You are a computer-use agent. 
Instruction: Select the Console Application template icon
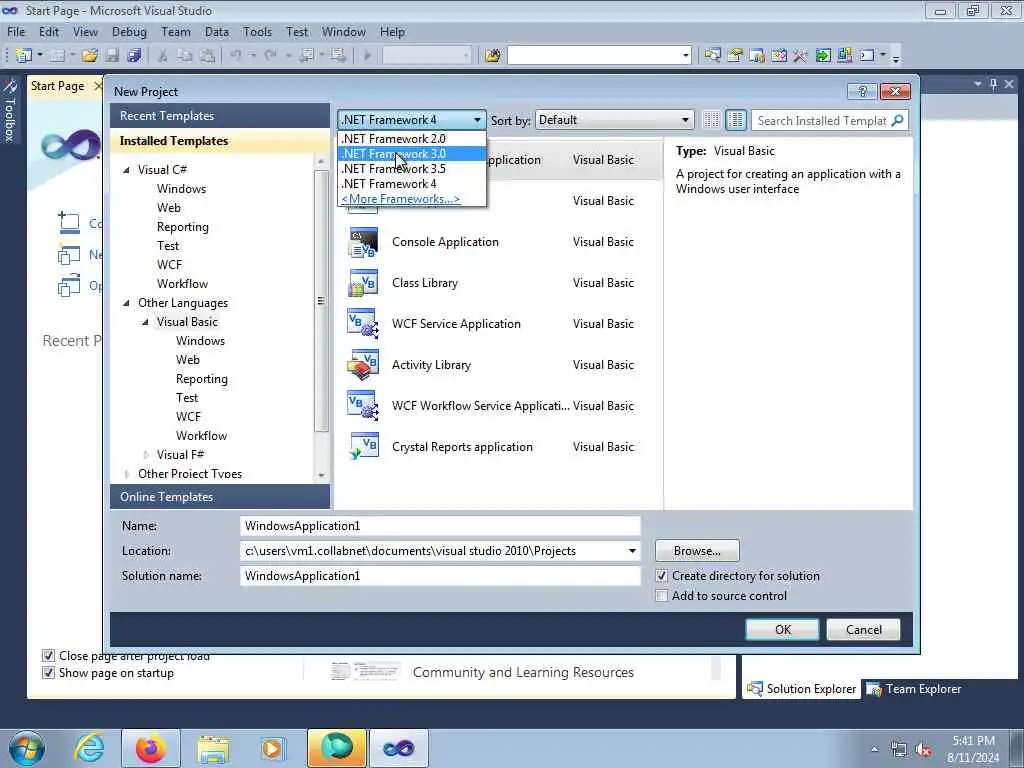pos(363,242)
